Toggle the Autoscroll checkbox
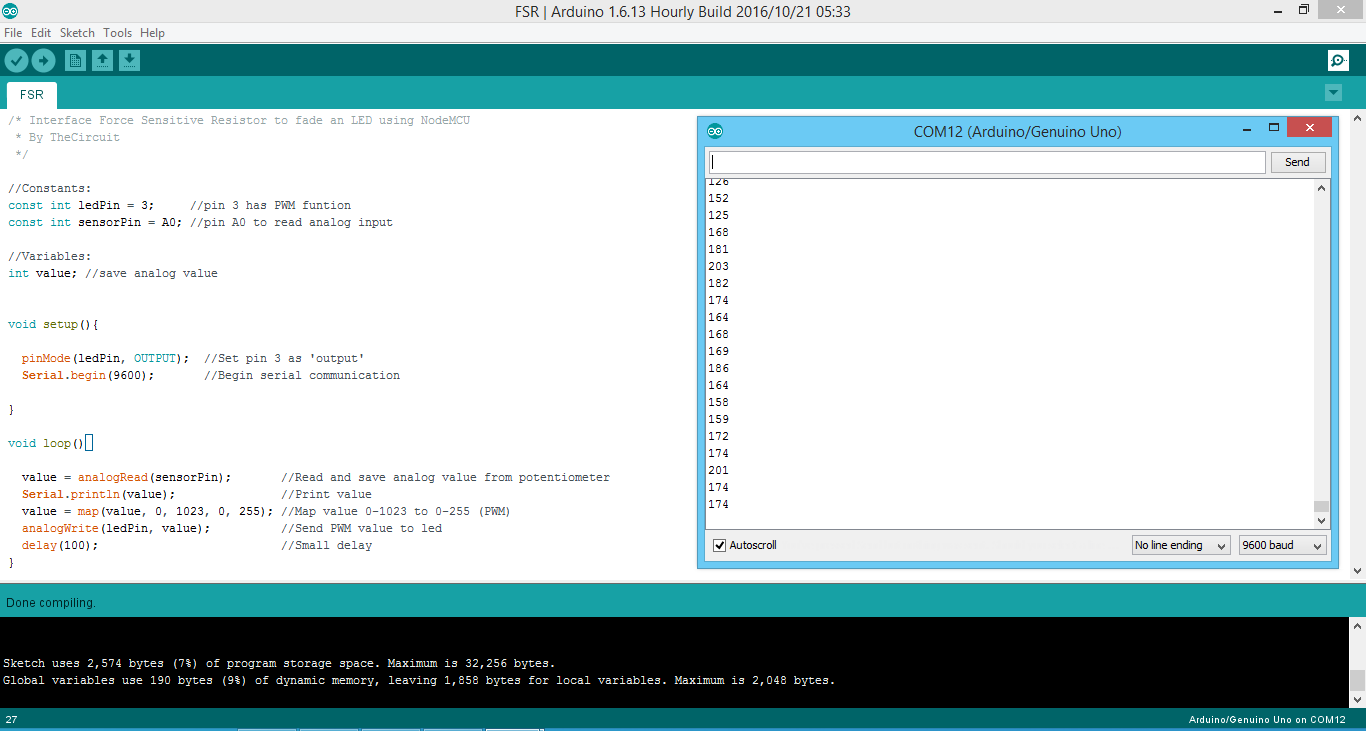This screenshot has width=1366, height=731. pyautogui.click(x=719, y=545)
